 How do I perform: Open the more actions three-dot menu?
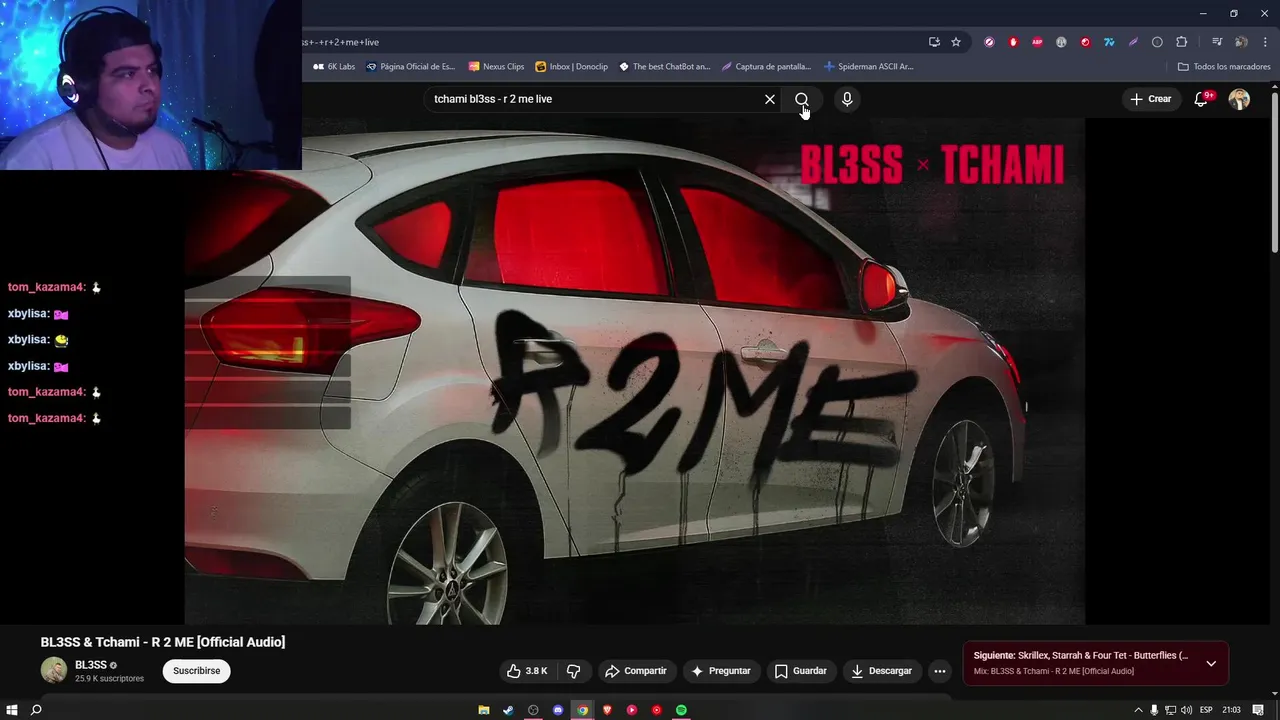point(939,671)
